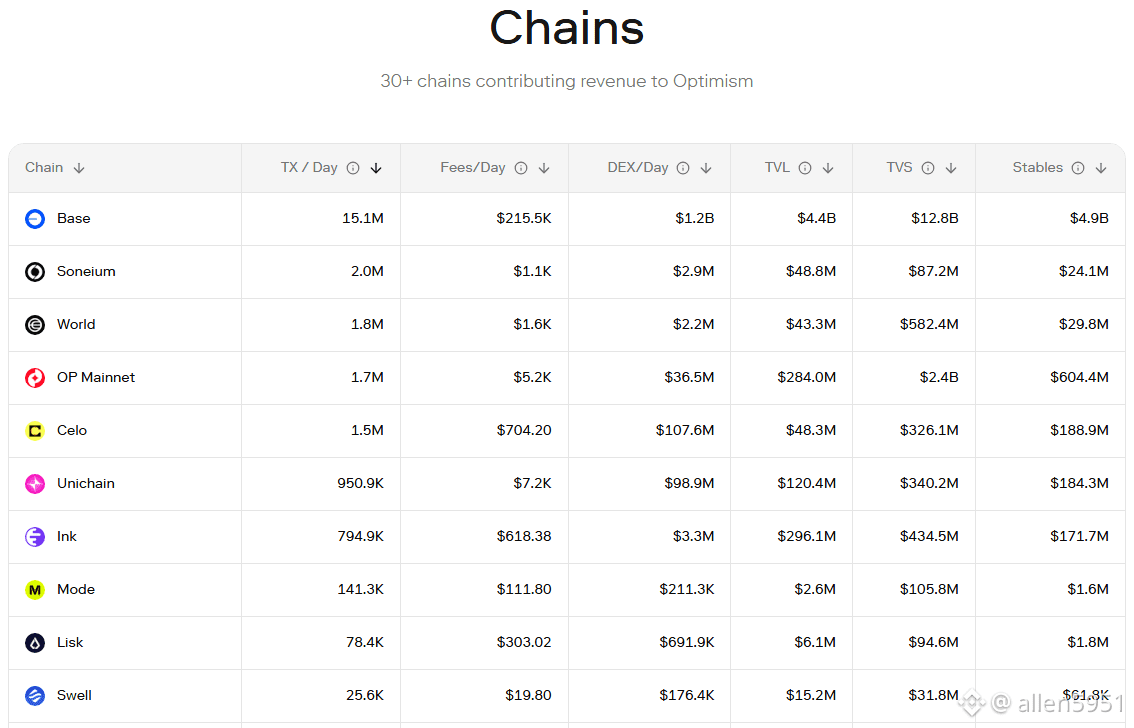Click Base's $215.5K fees cell
Image resolution: width=1134 pixels, height=728 pixels.
(x=524, y=219)
